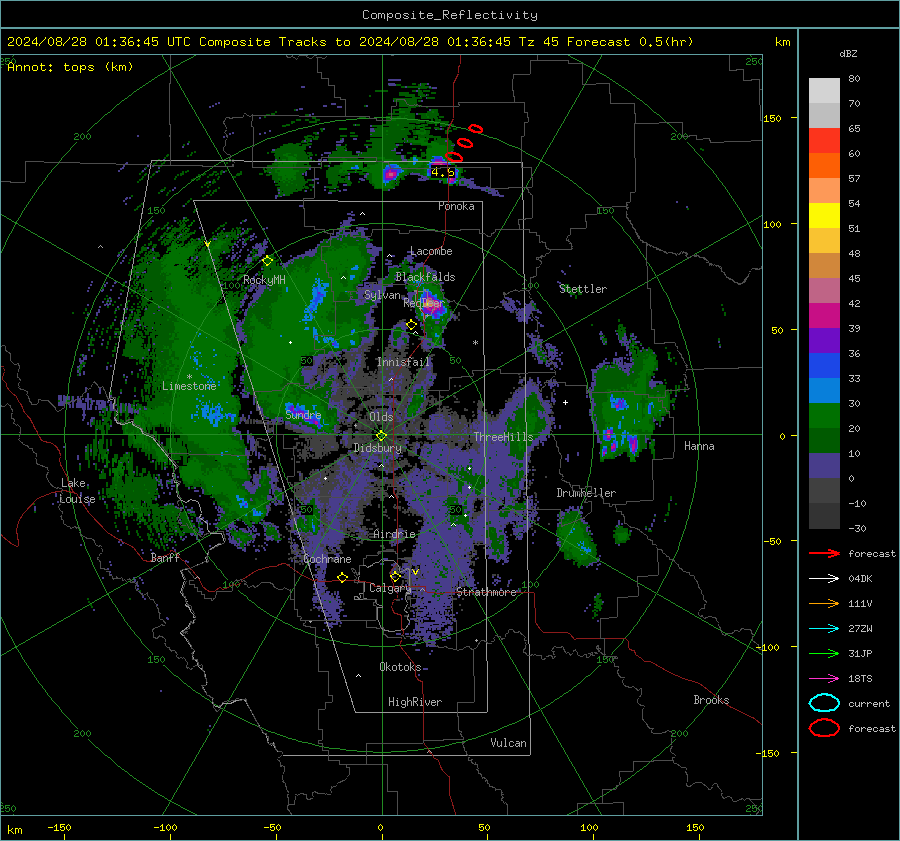900x841 pixels.
Task: Click the red forecast arrow legend icon
Action: [x=824, y=553]
